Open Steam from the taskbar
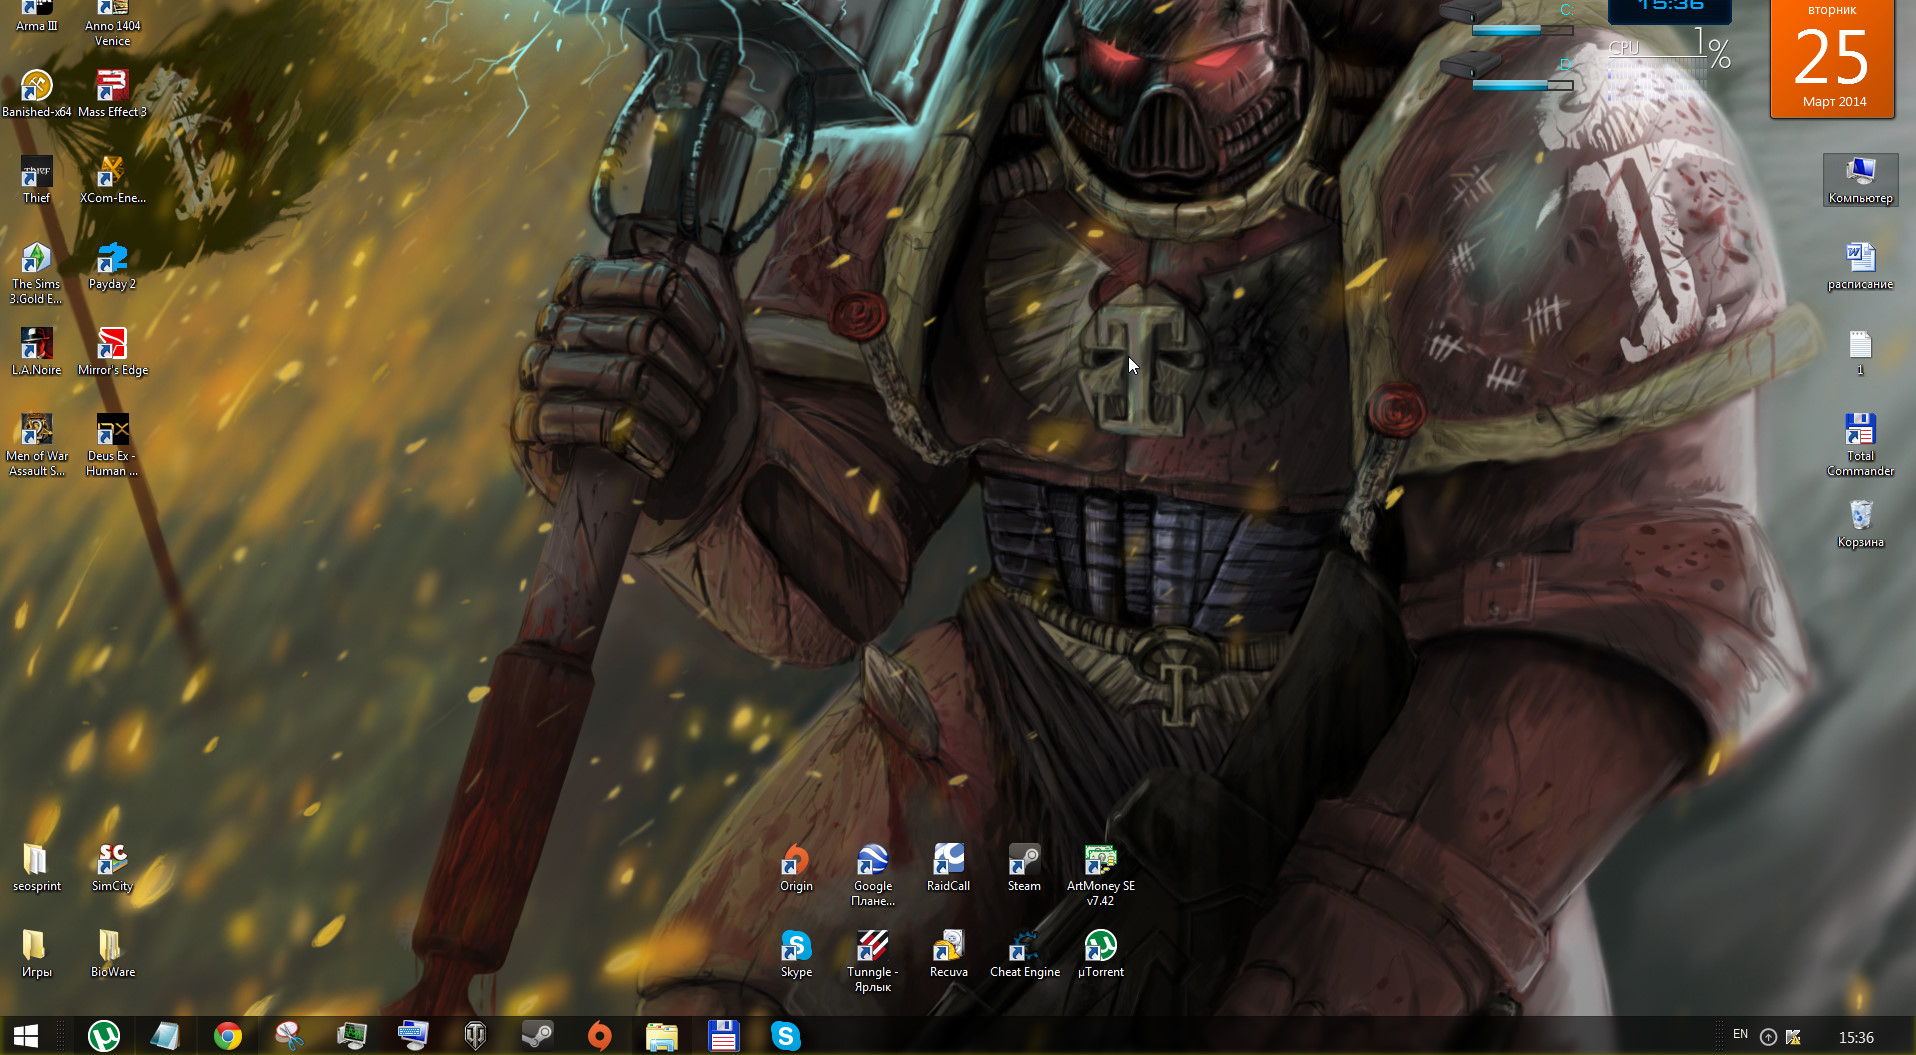The height and width of the screenshot is (1055, 1916). 538,1036
